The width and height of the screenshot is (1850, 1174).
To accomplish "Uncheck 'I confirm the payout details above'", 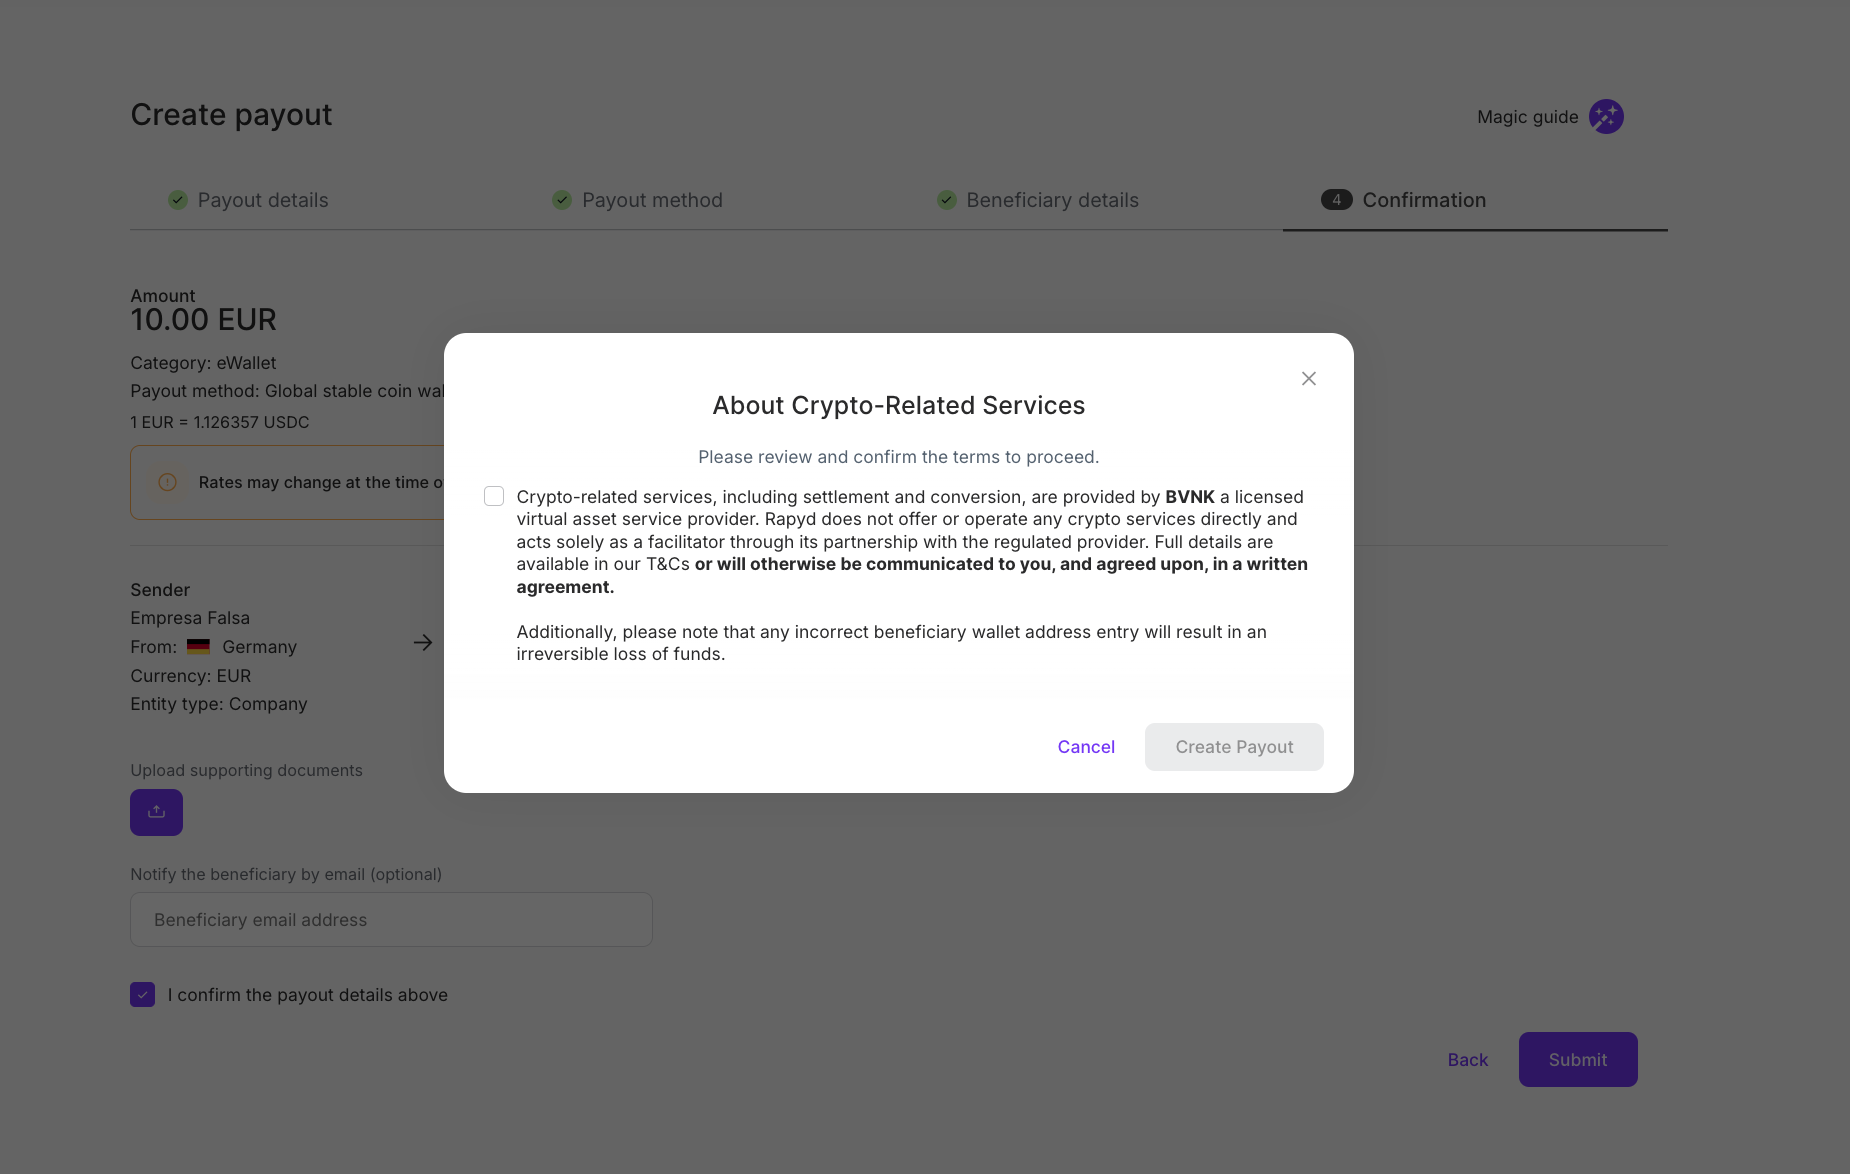I will point(142,994).
